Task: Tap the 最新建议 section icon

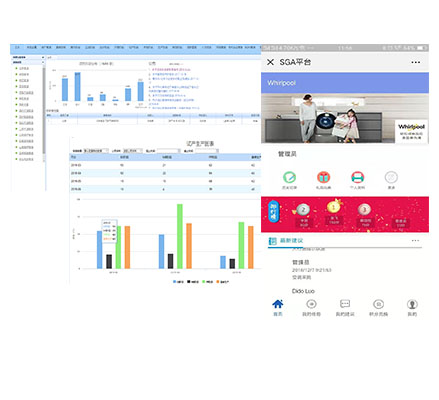Action: click(273, 241)
